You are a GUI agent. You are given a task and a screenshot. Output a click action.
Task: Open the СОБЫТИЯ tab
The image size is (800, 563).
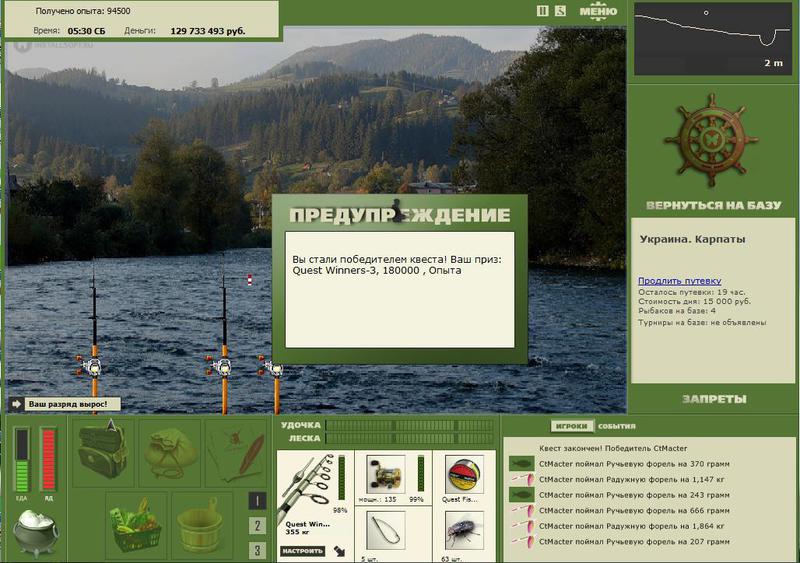[616, 426]
